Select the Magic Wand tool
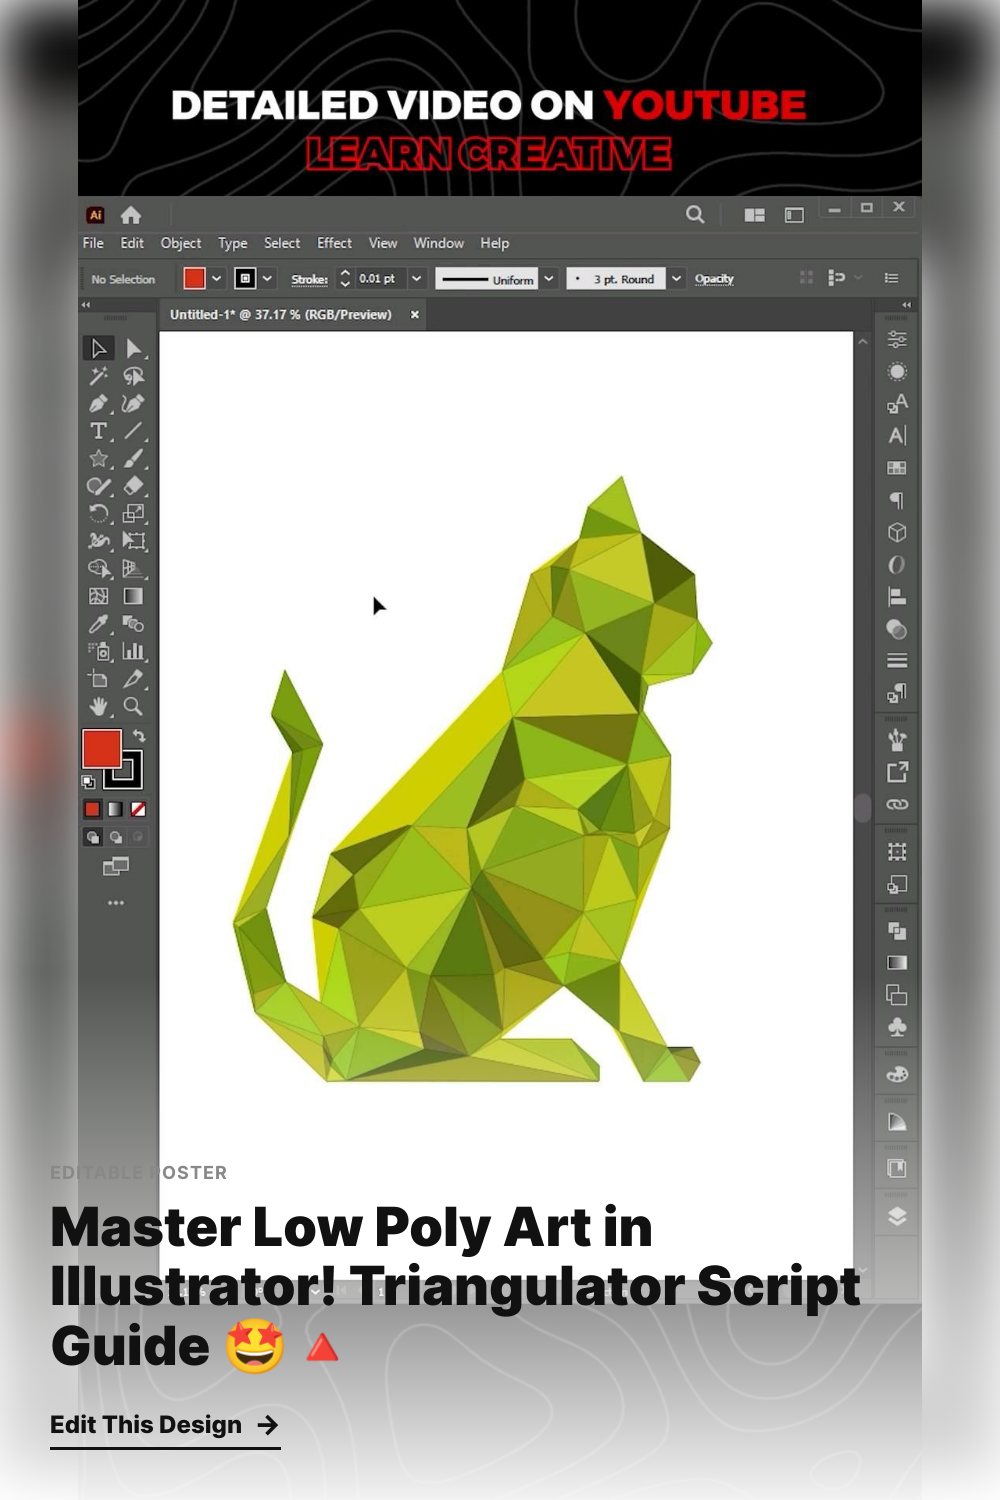The image size is (1000, 1500). [x=98, y=376]
